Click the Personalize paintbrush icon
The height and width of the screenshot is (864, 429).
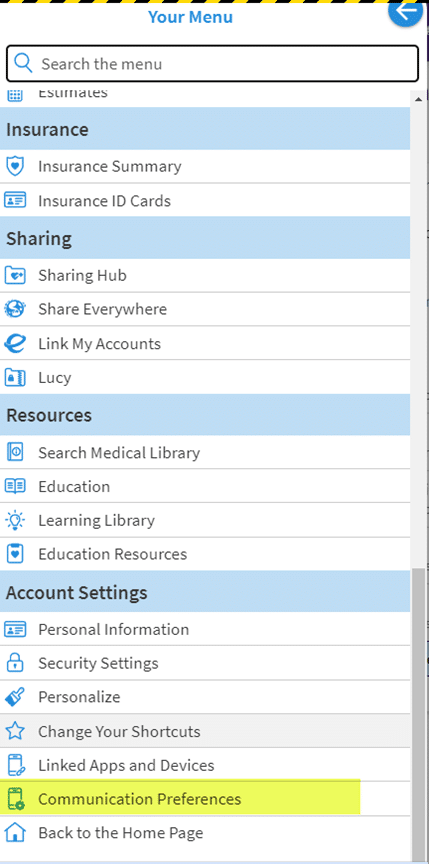click(x=15, y=697)
